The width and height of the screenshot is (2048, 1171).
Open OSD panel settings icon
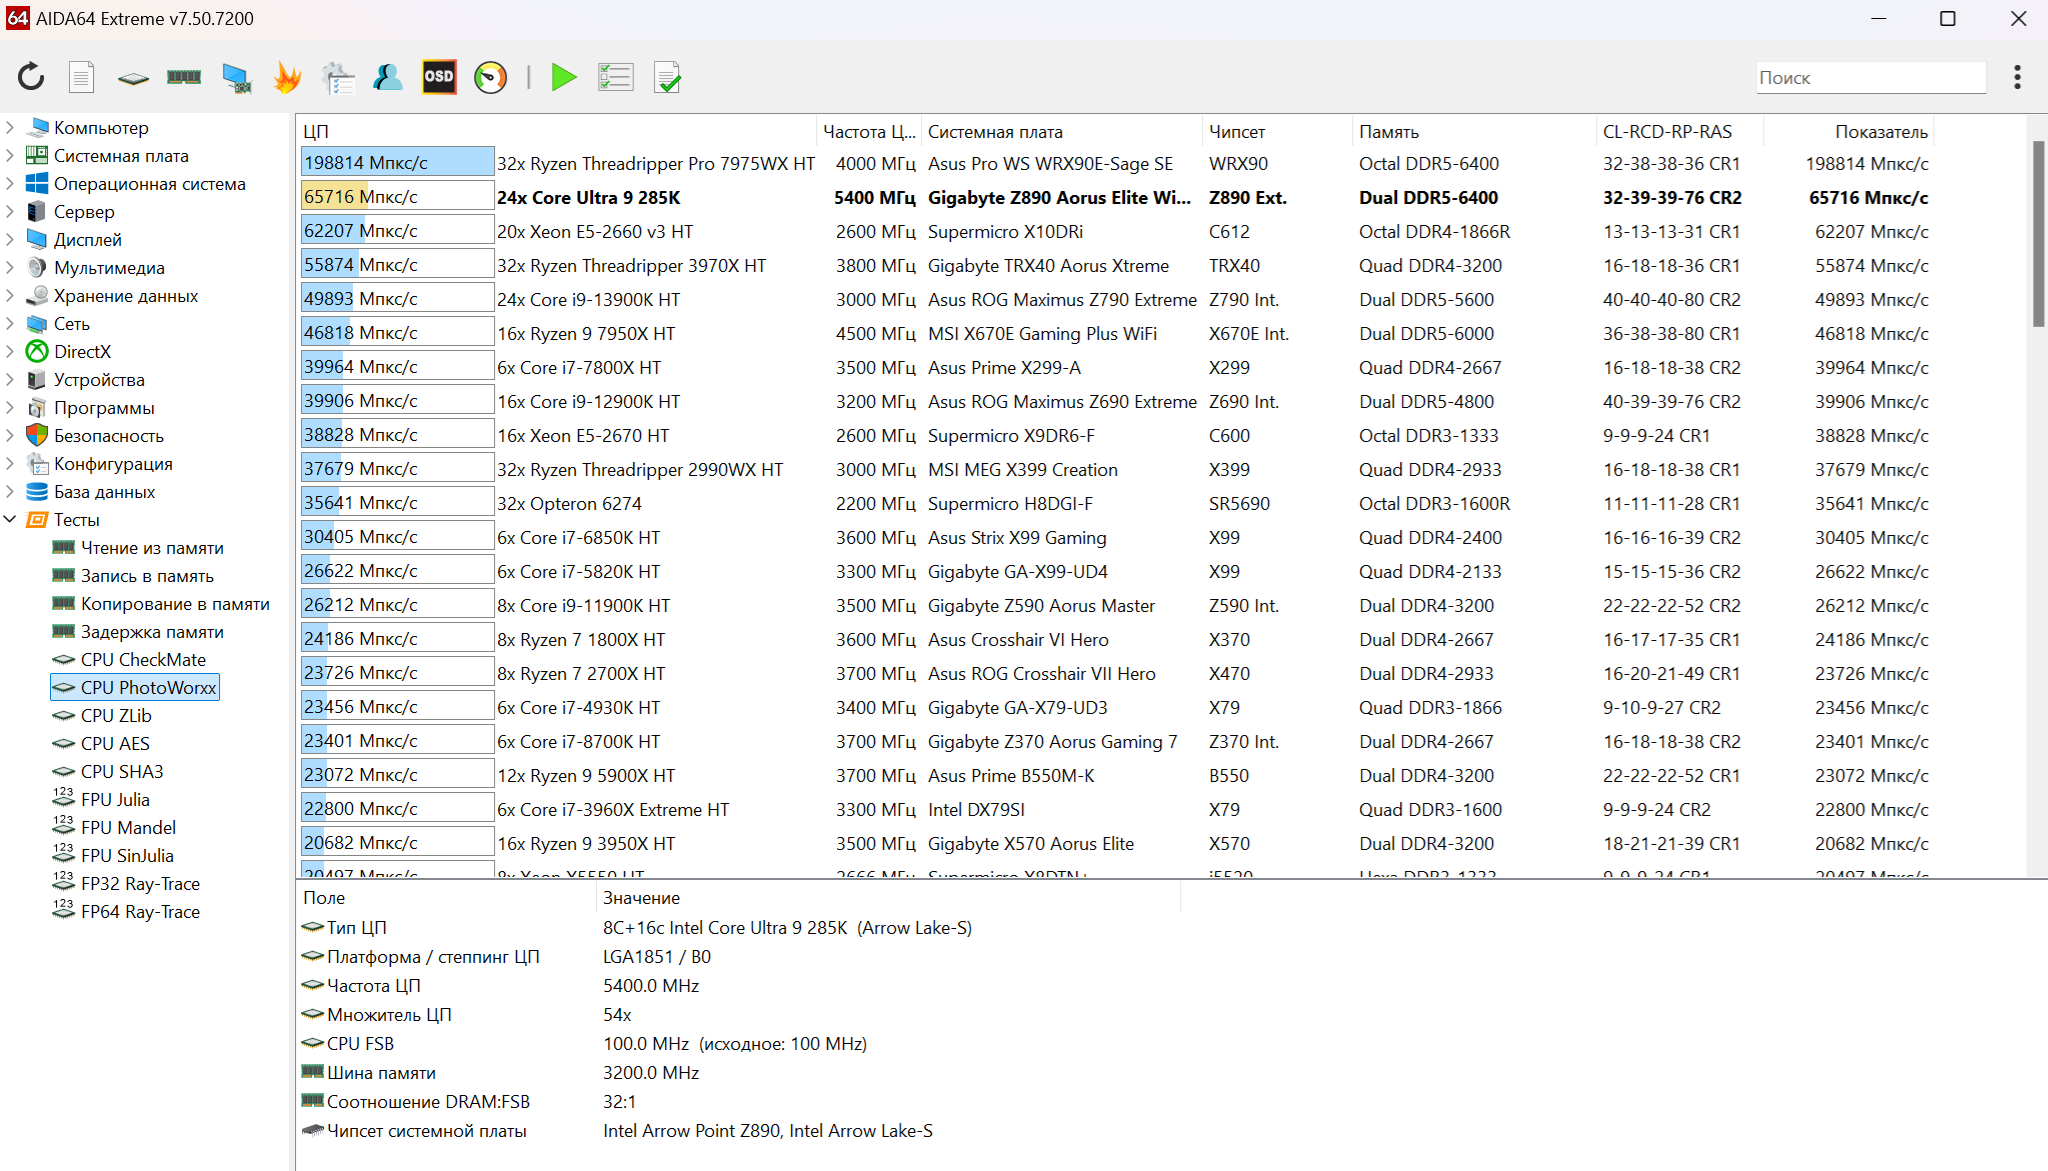[439, 77]
